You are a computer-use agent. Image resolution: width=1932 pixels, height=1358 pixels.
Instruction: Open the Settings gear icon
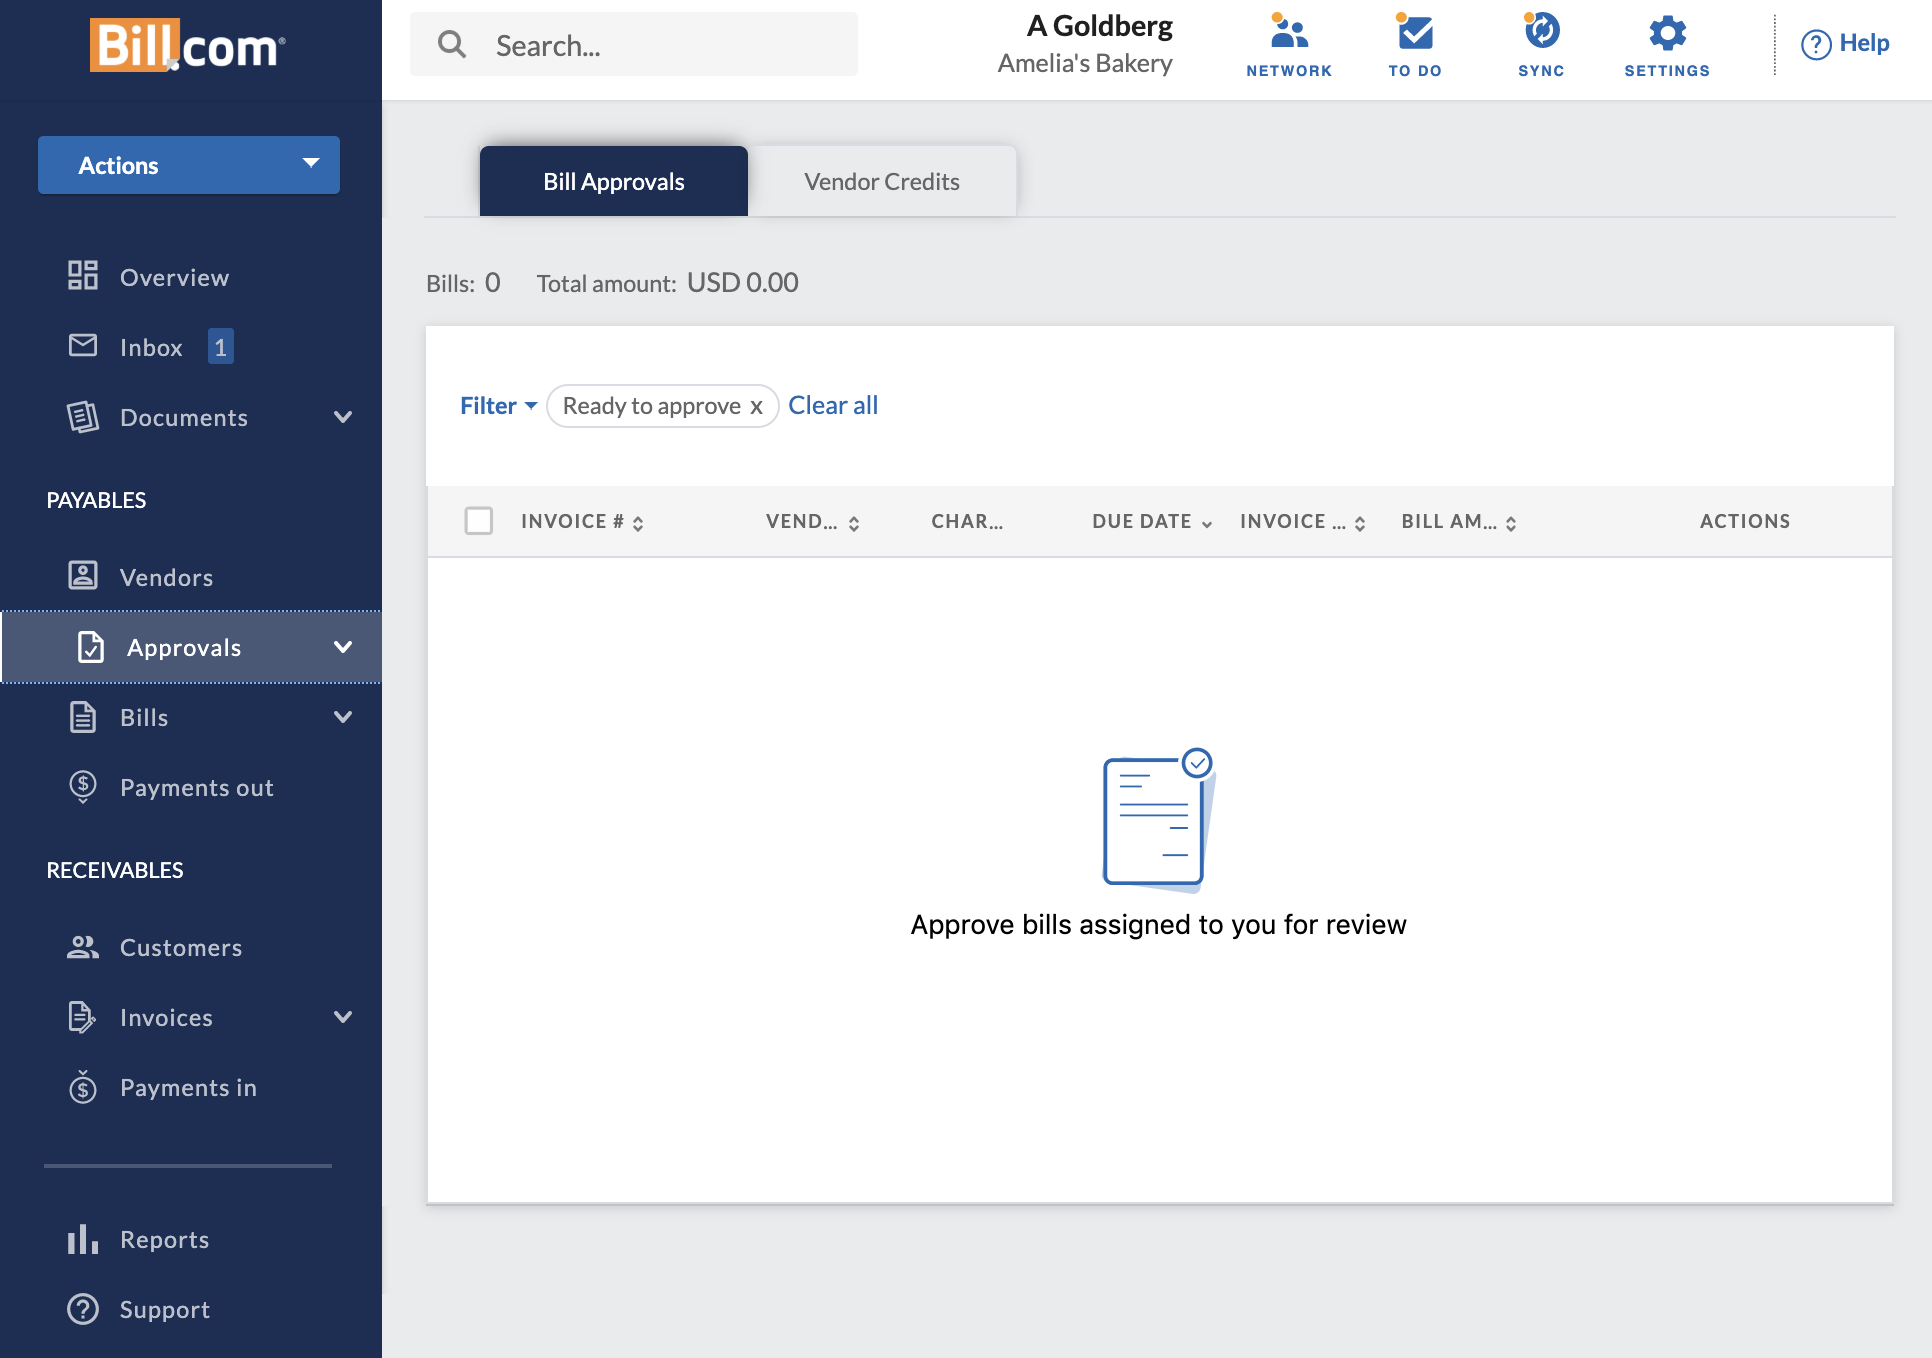(1667, 33)
